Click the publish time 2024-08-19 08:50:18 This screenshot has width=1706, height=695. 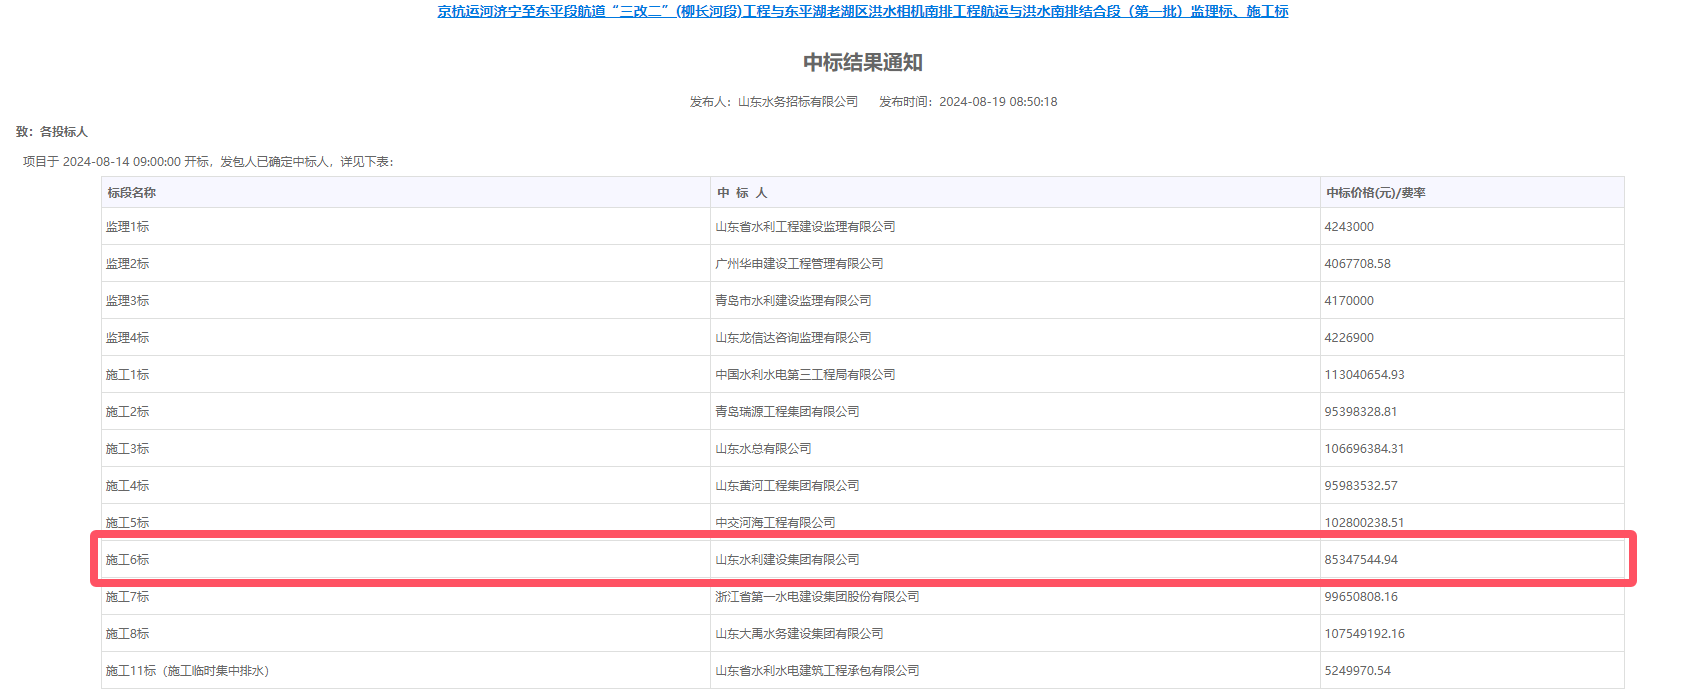[x=997, y=102]
